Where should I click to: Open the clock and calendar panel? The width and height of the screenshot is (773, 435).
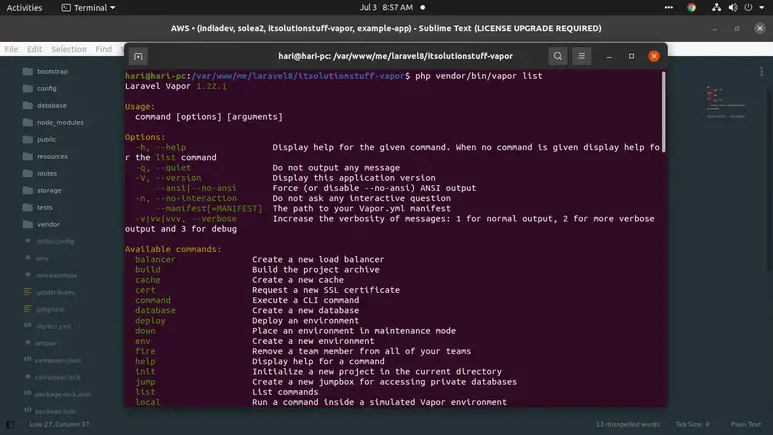click(386, 7)
